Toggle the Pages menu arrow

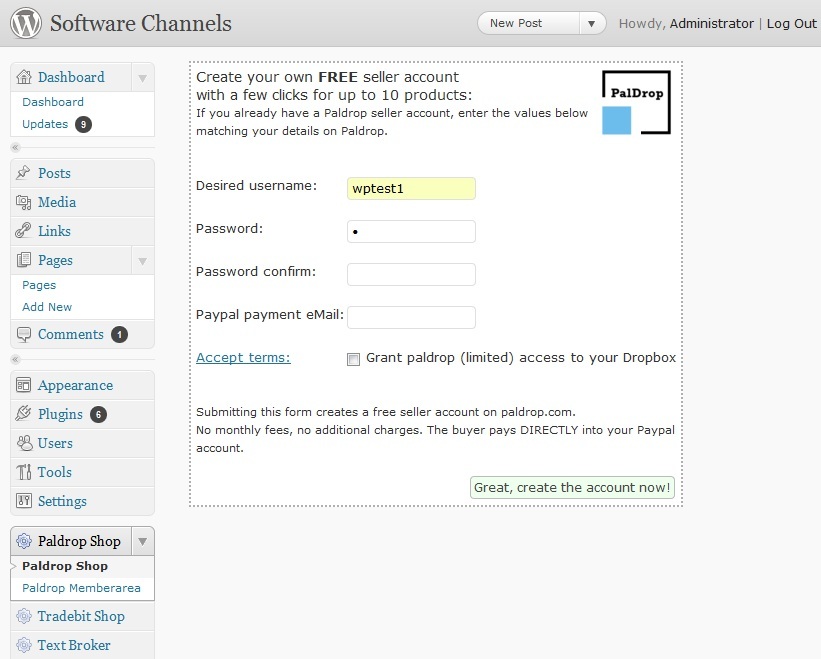pyautogui.click(x=142, y=261)
